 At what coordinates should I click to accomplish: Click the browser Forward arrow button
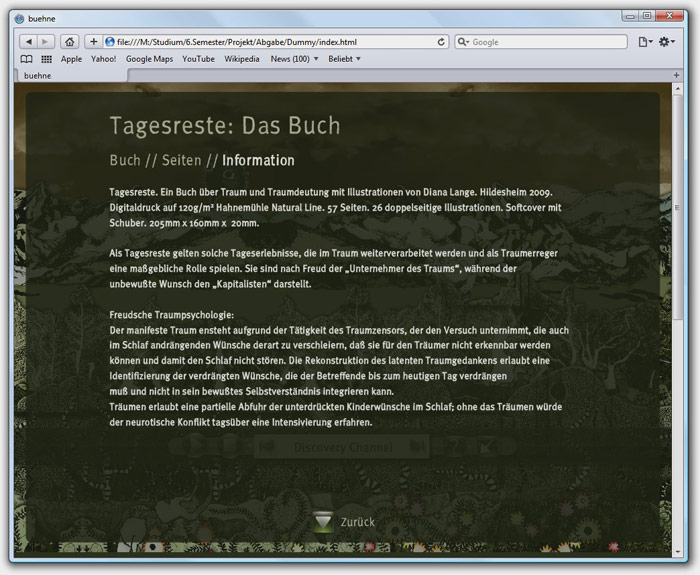click(x=45, y=42)
